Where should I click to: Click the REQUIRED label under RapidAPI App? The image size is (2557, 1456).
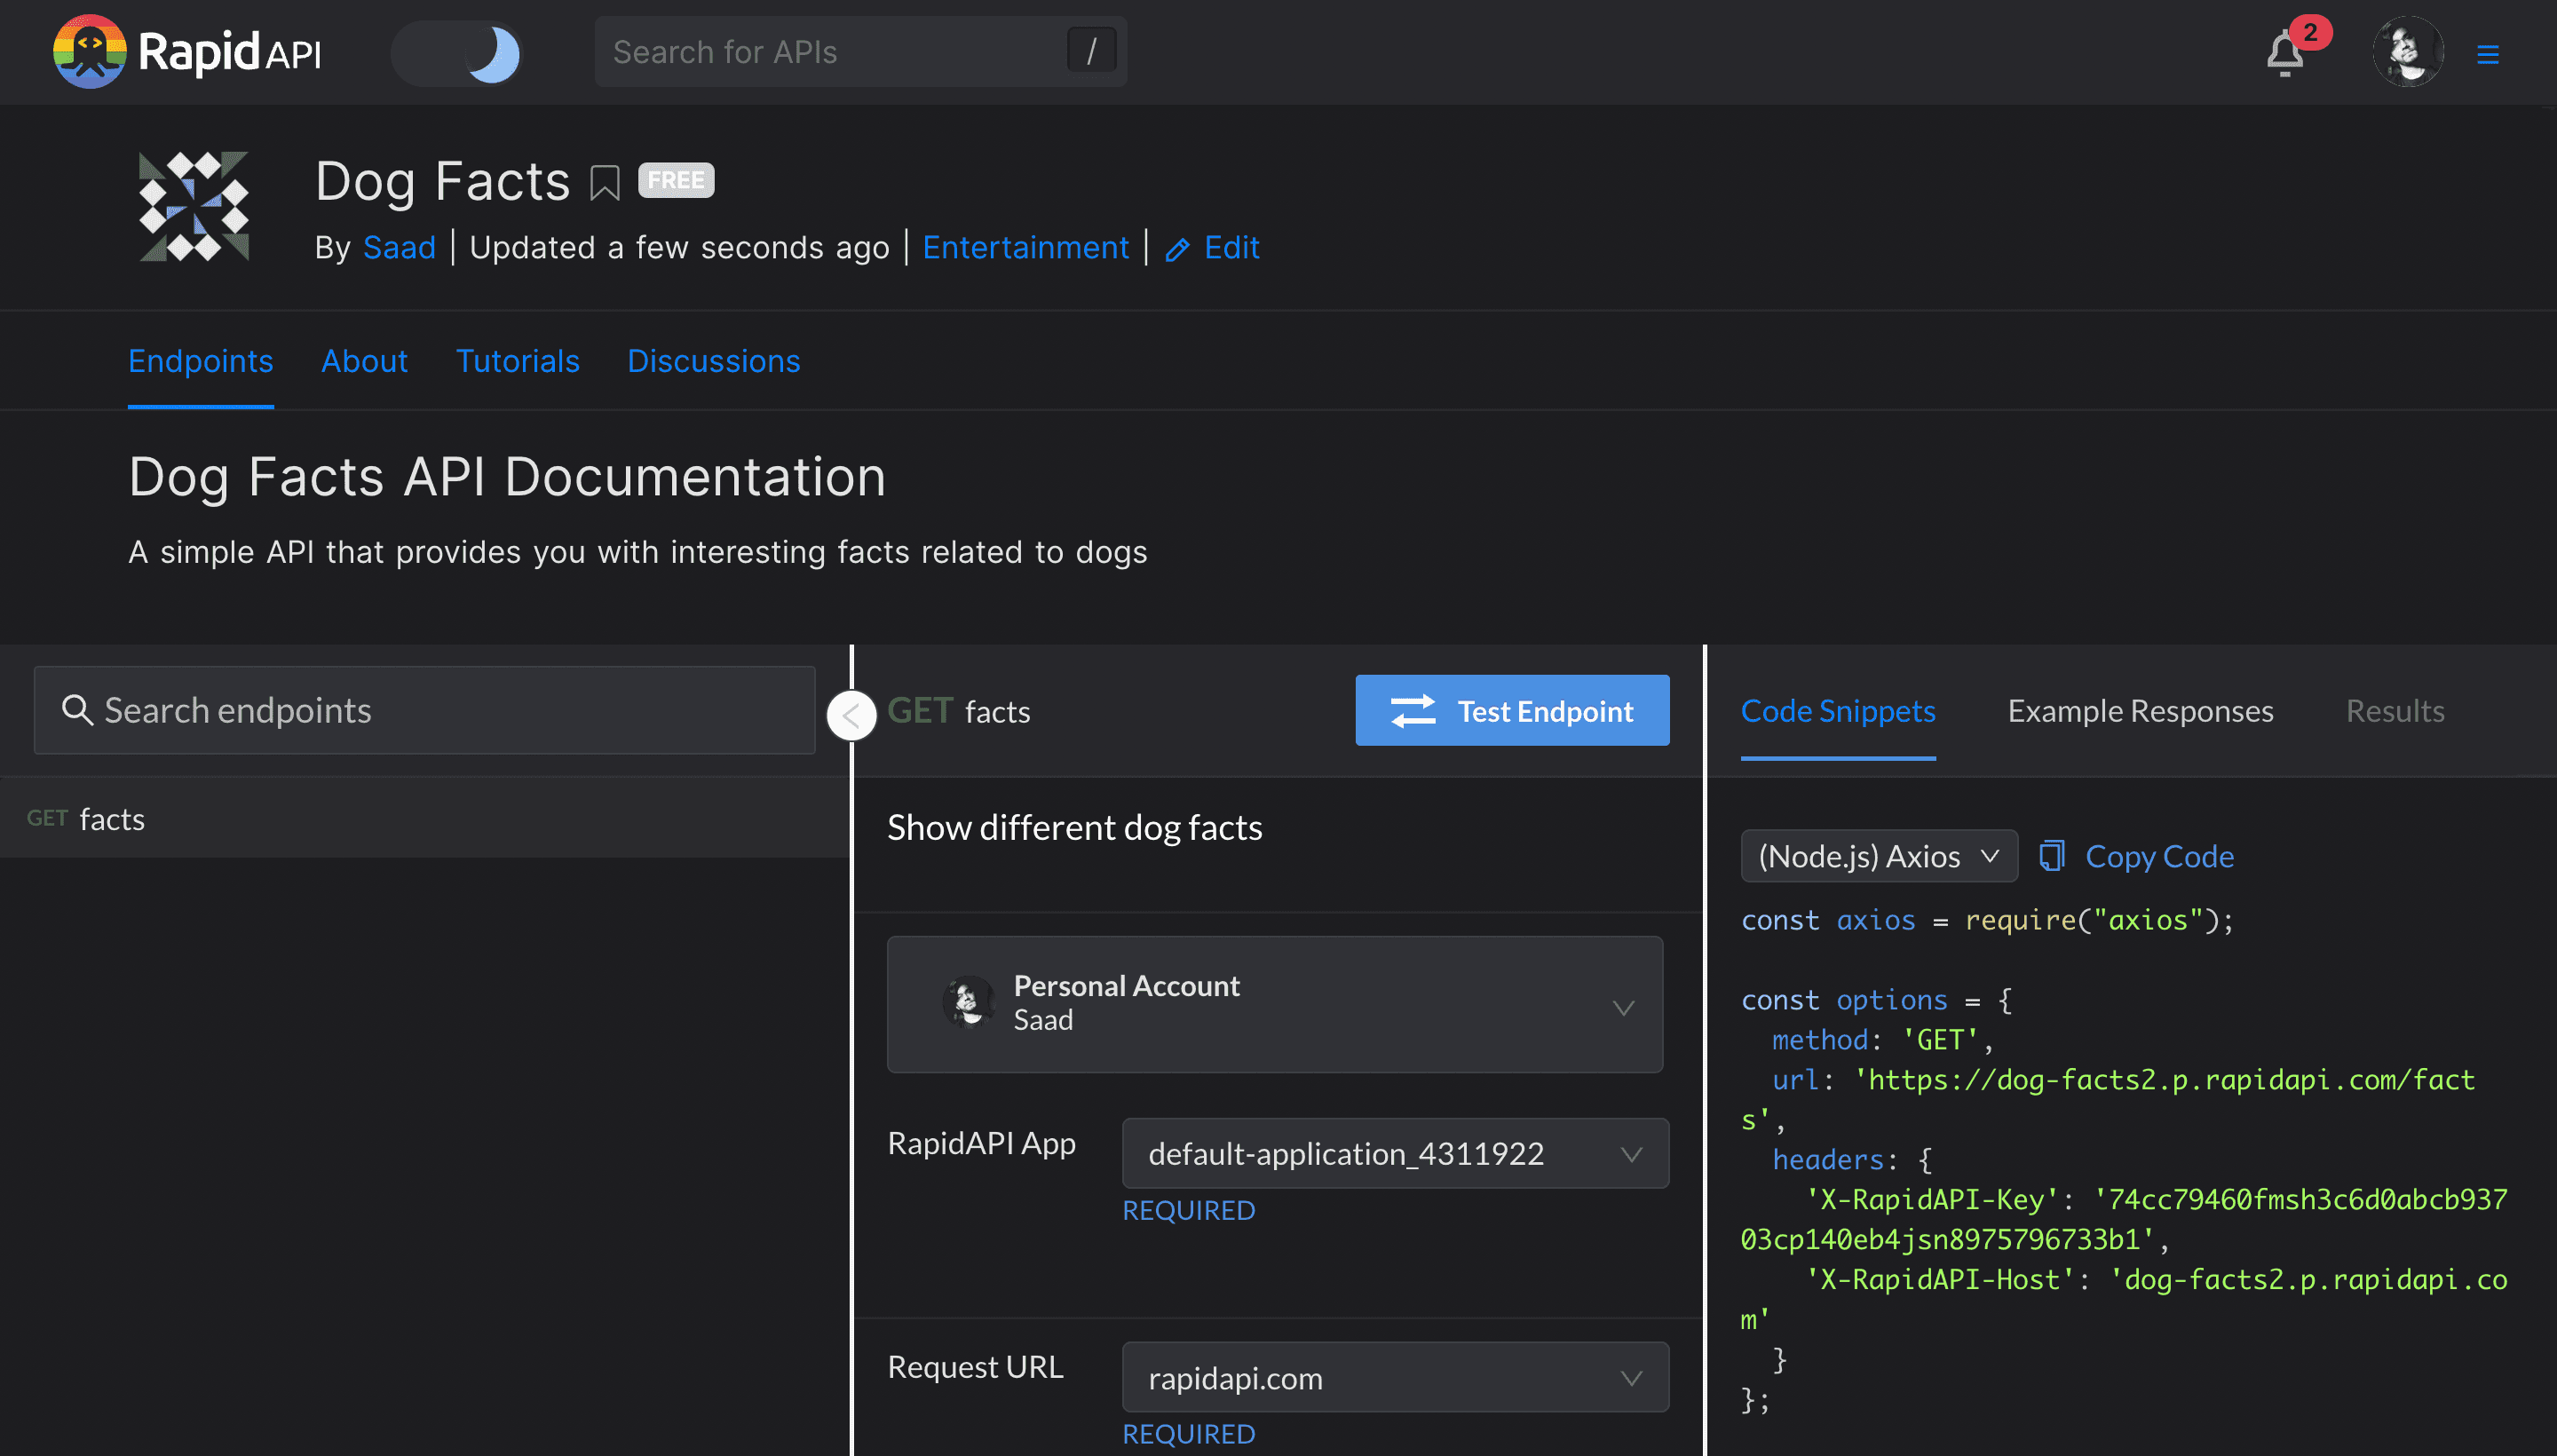pyautogui.click(x=1189, y=1210)
